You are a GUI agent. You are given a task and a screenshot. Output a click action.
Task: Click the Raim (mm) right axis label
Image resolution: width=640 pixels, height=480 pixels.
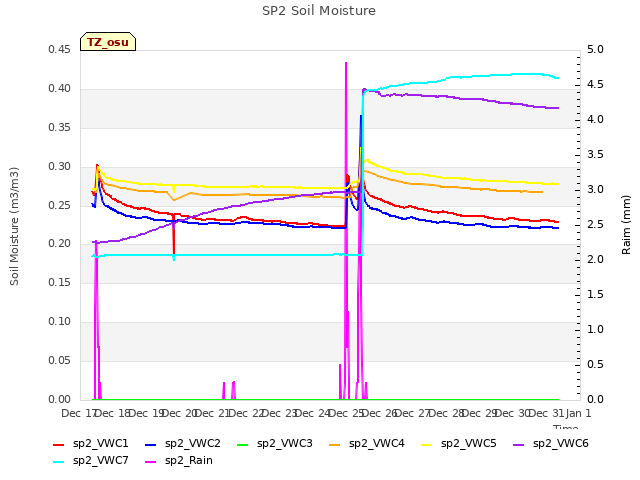tap(626, 225)
